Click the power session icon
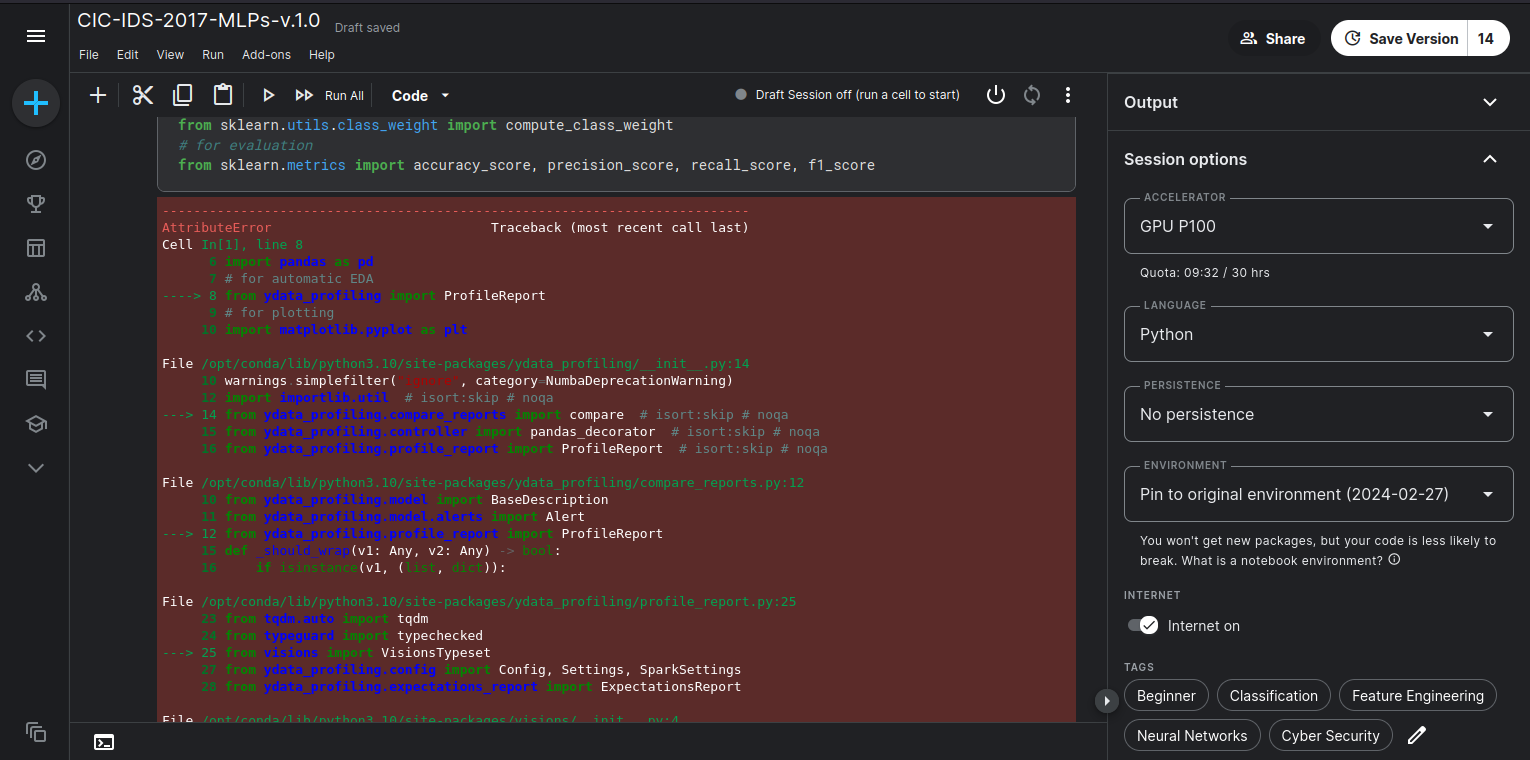The width and height of the screenshot is (1530, 760). click(x=995, y=95)
